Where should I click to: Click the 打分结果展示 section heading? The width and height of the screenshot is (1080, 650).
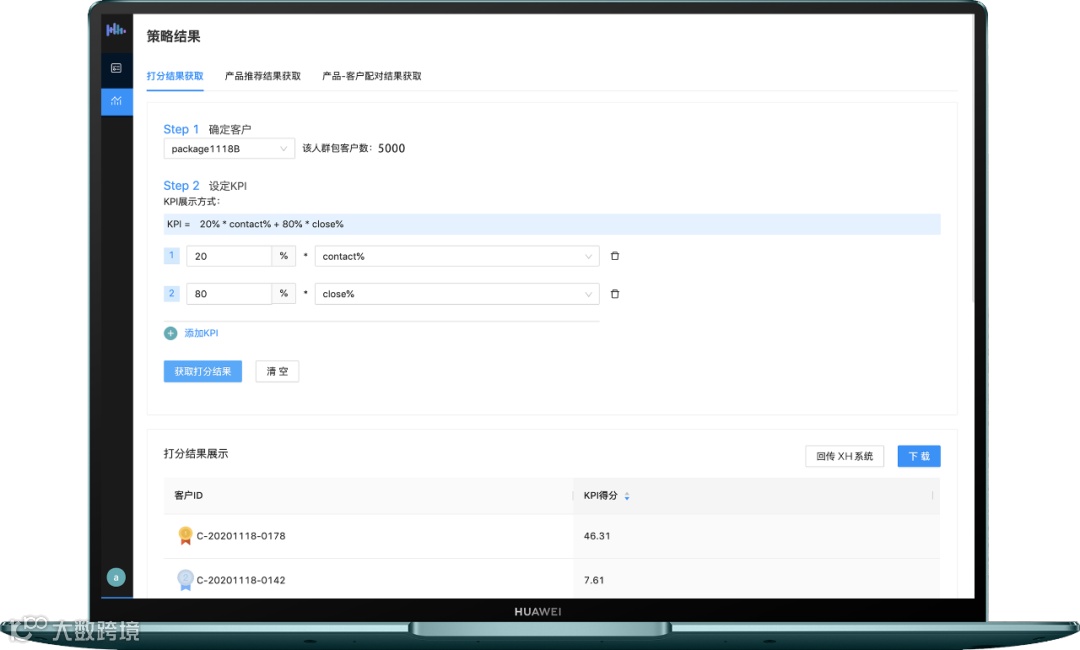pyautogui.click(x=196, y=453)
